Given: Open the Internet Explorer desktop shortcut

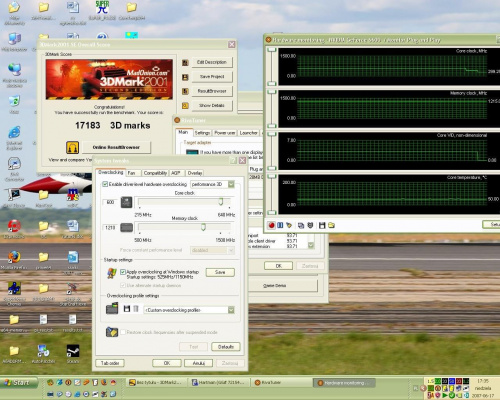Looking at the screenshot, I should tap(14, 138).
